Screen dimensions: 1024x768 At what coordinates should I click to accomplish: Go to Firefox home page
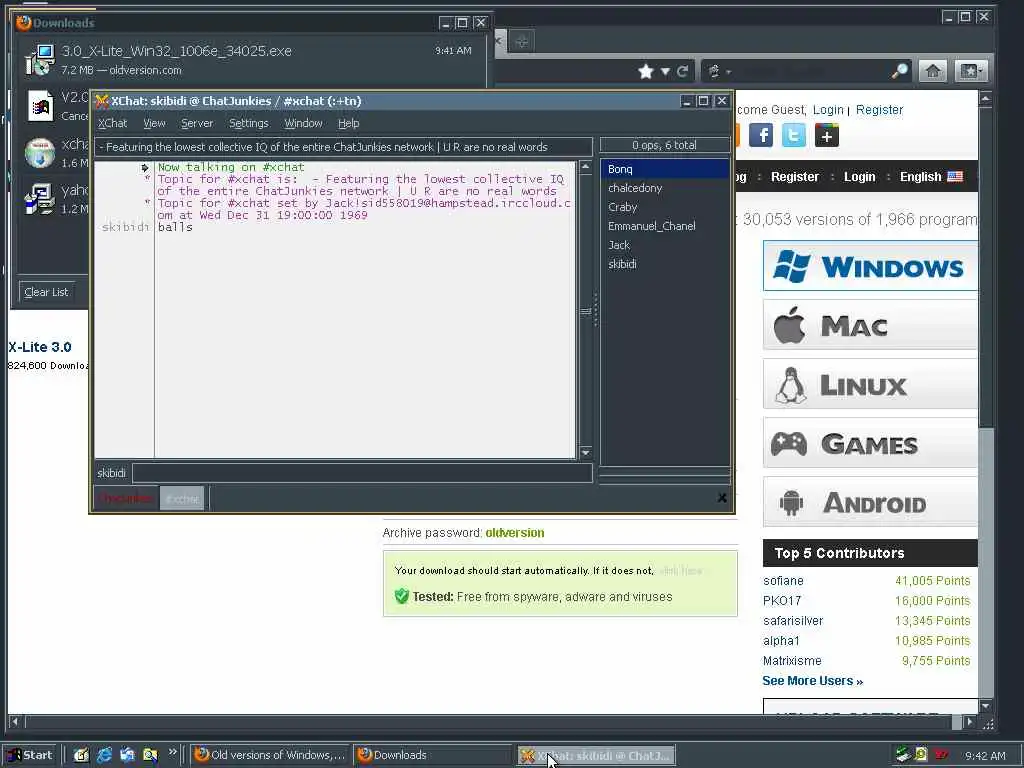click(933, 71)
